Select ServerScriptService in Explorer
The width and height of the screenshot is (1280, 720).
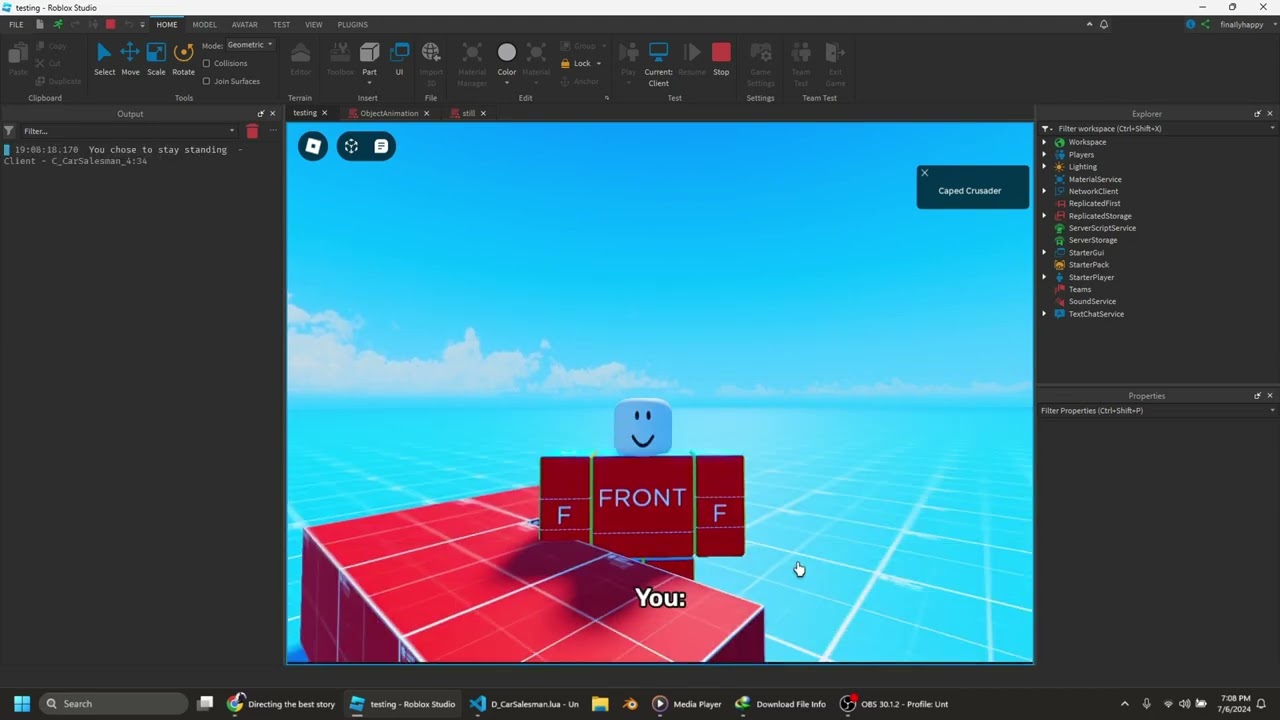1102,228
